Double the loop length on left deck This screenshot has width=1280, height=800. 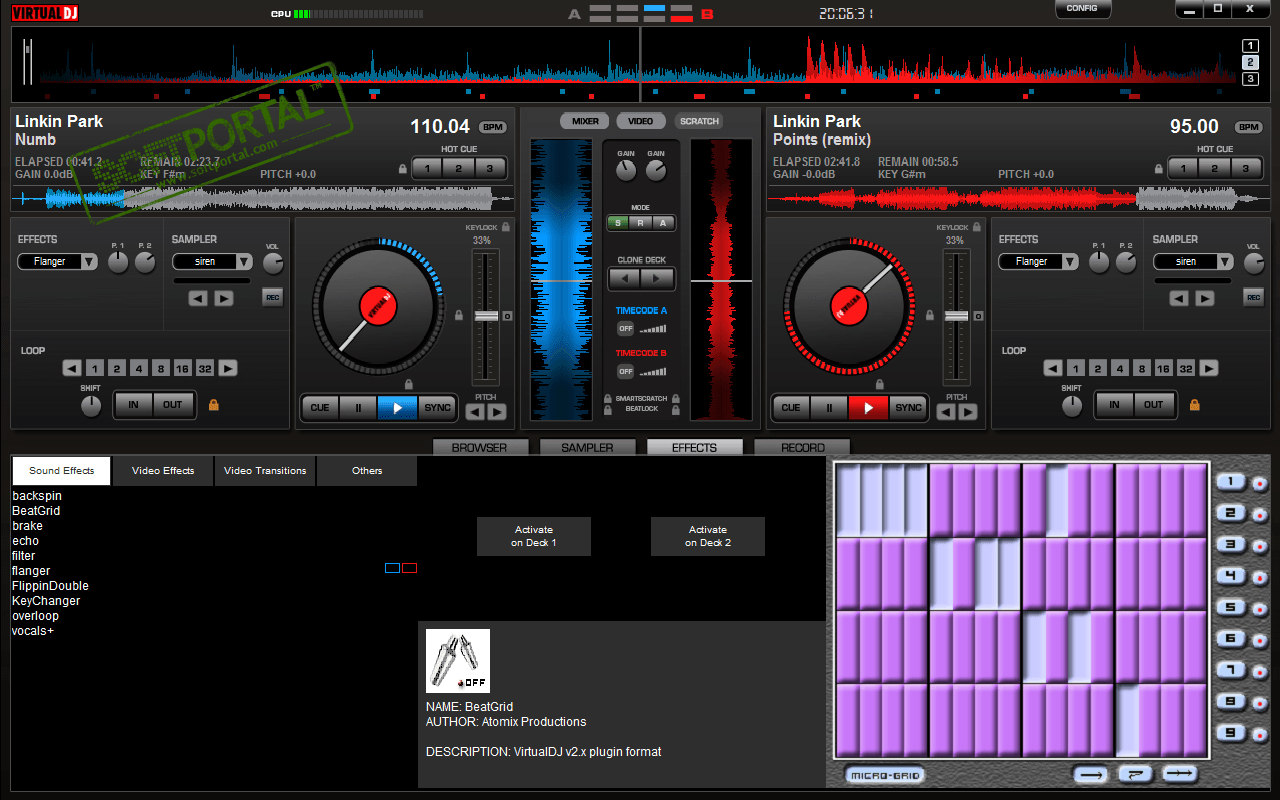[229, 368]
